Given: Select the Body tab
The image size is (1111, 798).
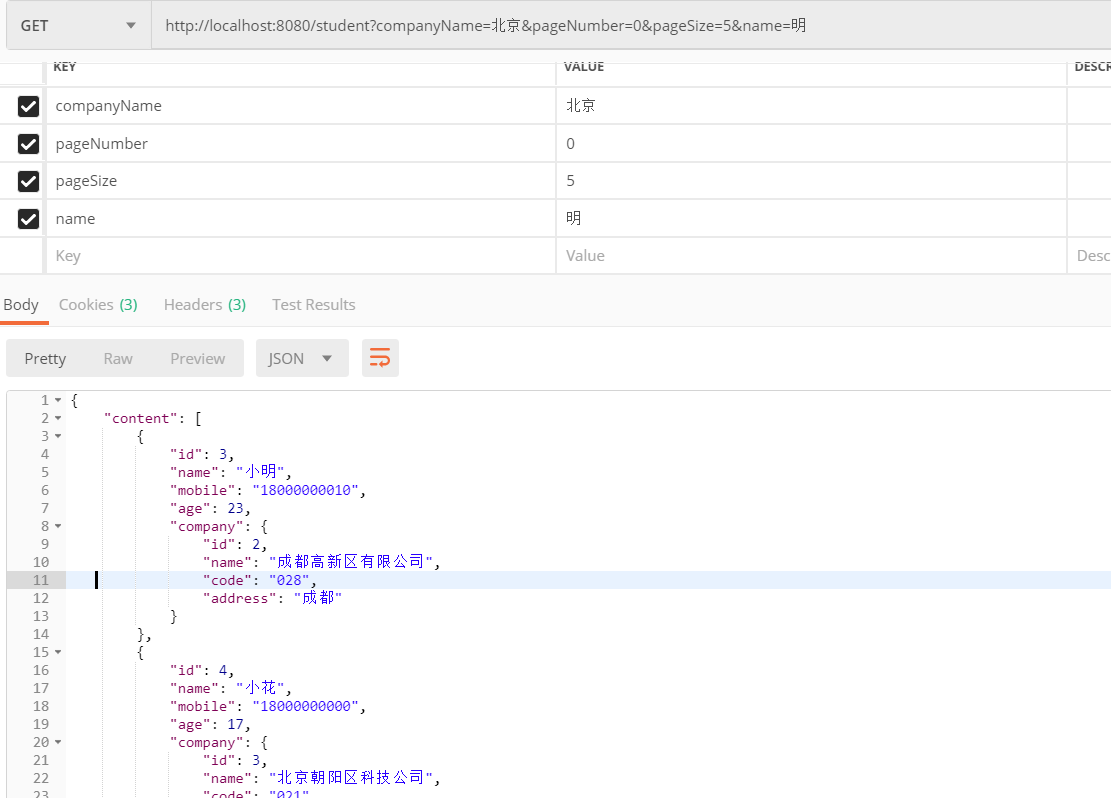Looking at the screenshot, I should tap(22, 304).
